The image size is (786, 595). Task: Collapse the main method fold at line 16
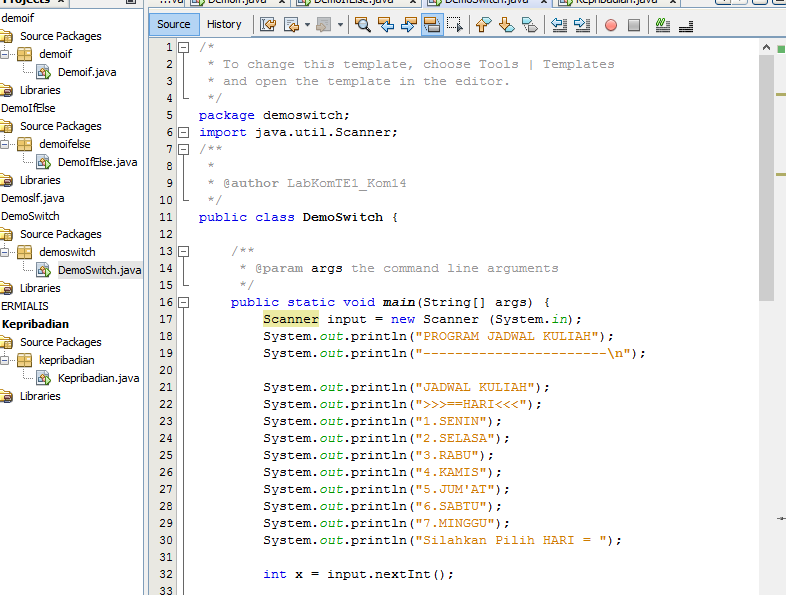pos(184,302)
